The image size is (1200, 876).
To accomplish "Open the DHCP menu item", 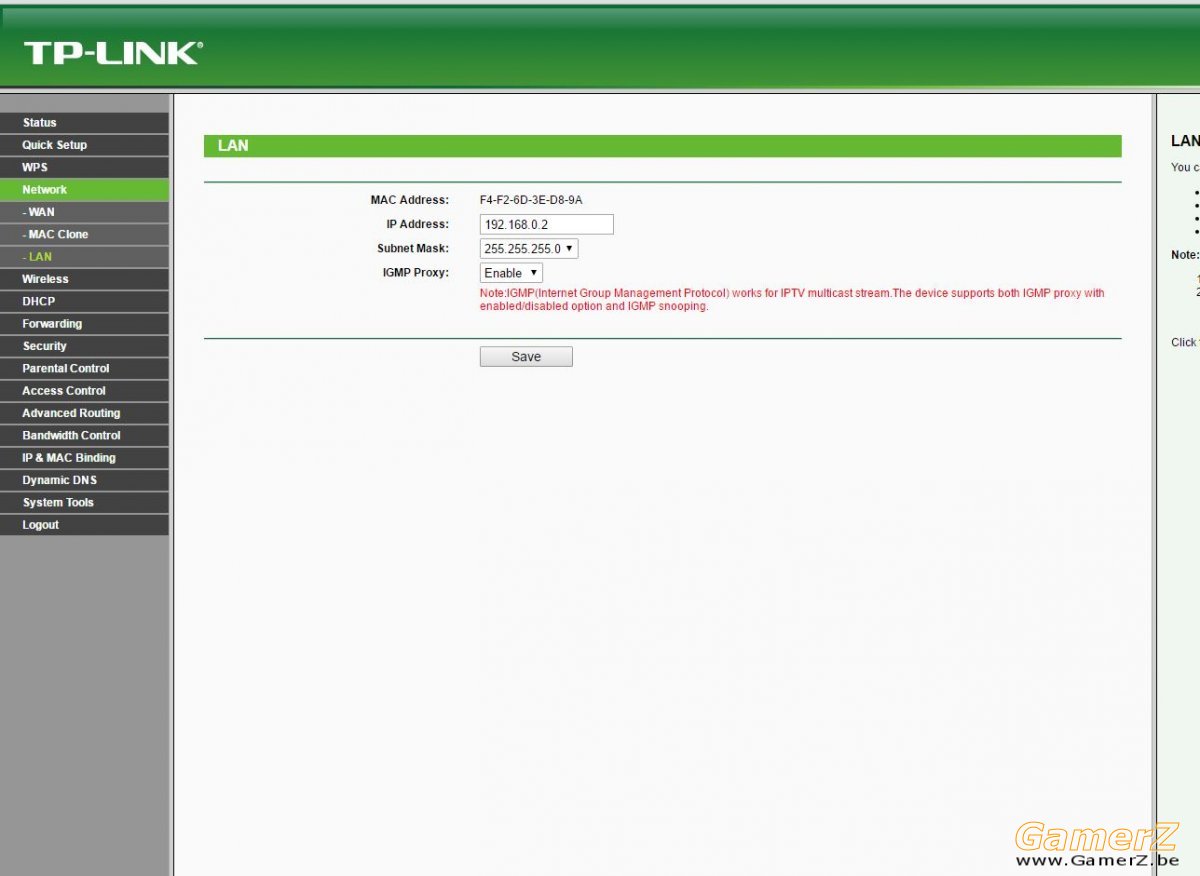I will pyautogui.click(x=84, y=301).
